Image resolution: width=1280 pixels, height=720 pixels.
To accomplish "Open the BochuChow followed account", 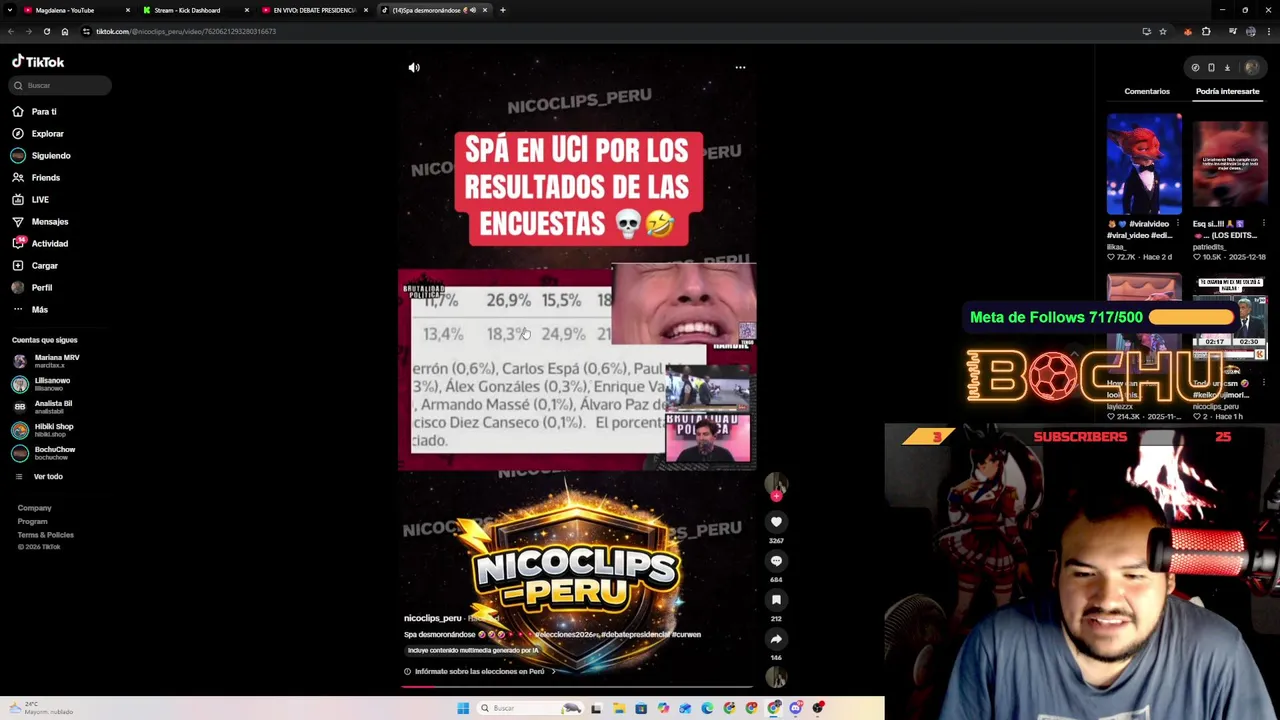I will point(45,453).
